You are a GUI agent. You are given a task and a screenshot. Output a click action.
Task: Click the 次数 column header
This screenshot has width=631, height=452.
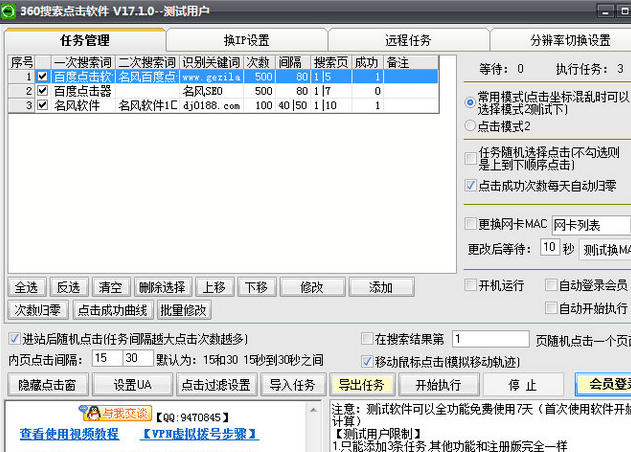pyautogui.click(x=259, y=62)
